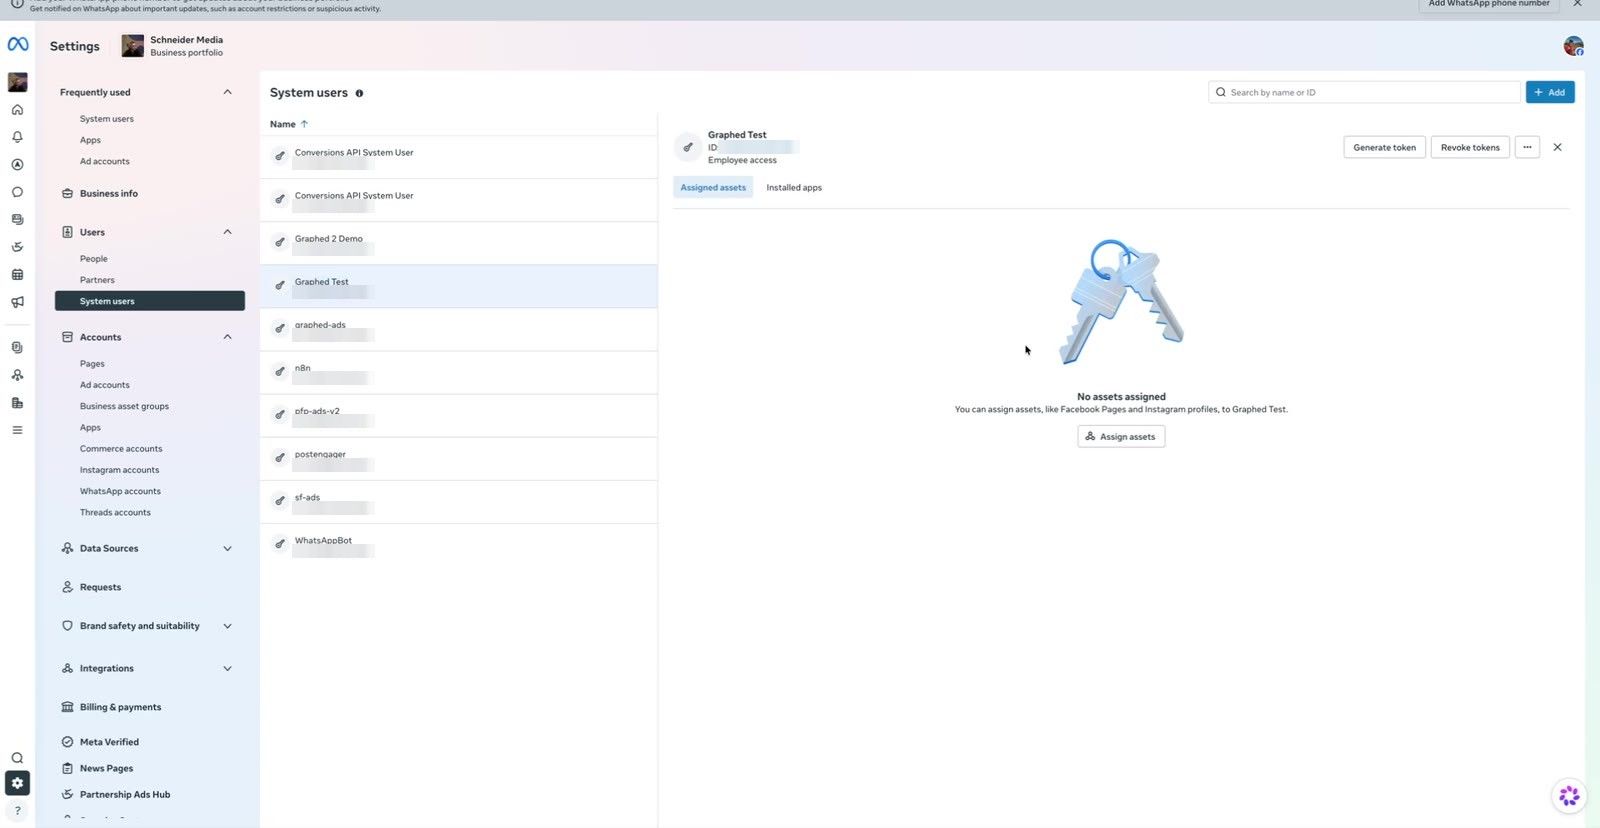Click the megaphone ads icon

tap(17, 302)
